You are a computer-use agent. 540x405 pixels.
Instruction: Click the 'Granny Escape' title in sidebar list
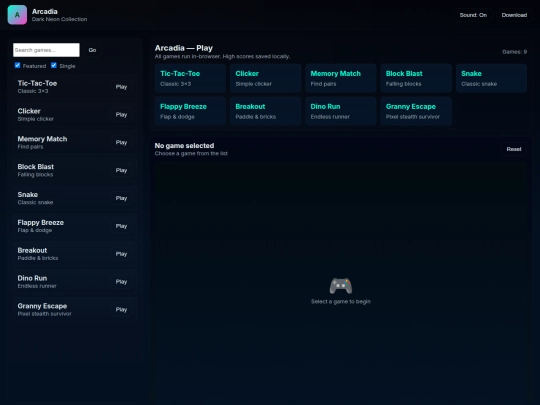click(42, 306)
